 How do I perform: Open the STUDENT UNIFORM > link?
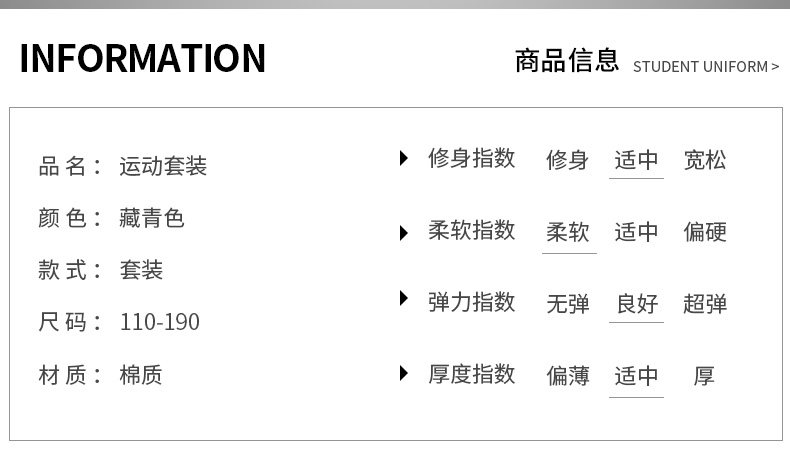(x=706, y=67)
